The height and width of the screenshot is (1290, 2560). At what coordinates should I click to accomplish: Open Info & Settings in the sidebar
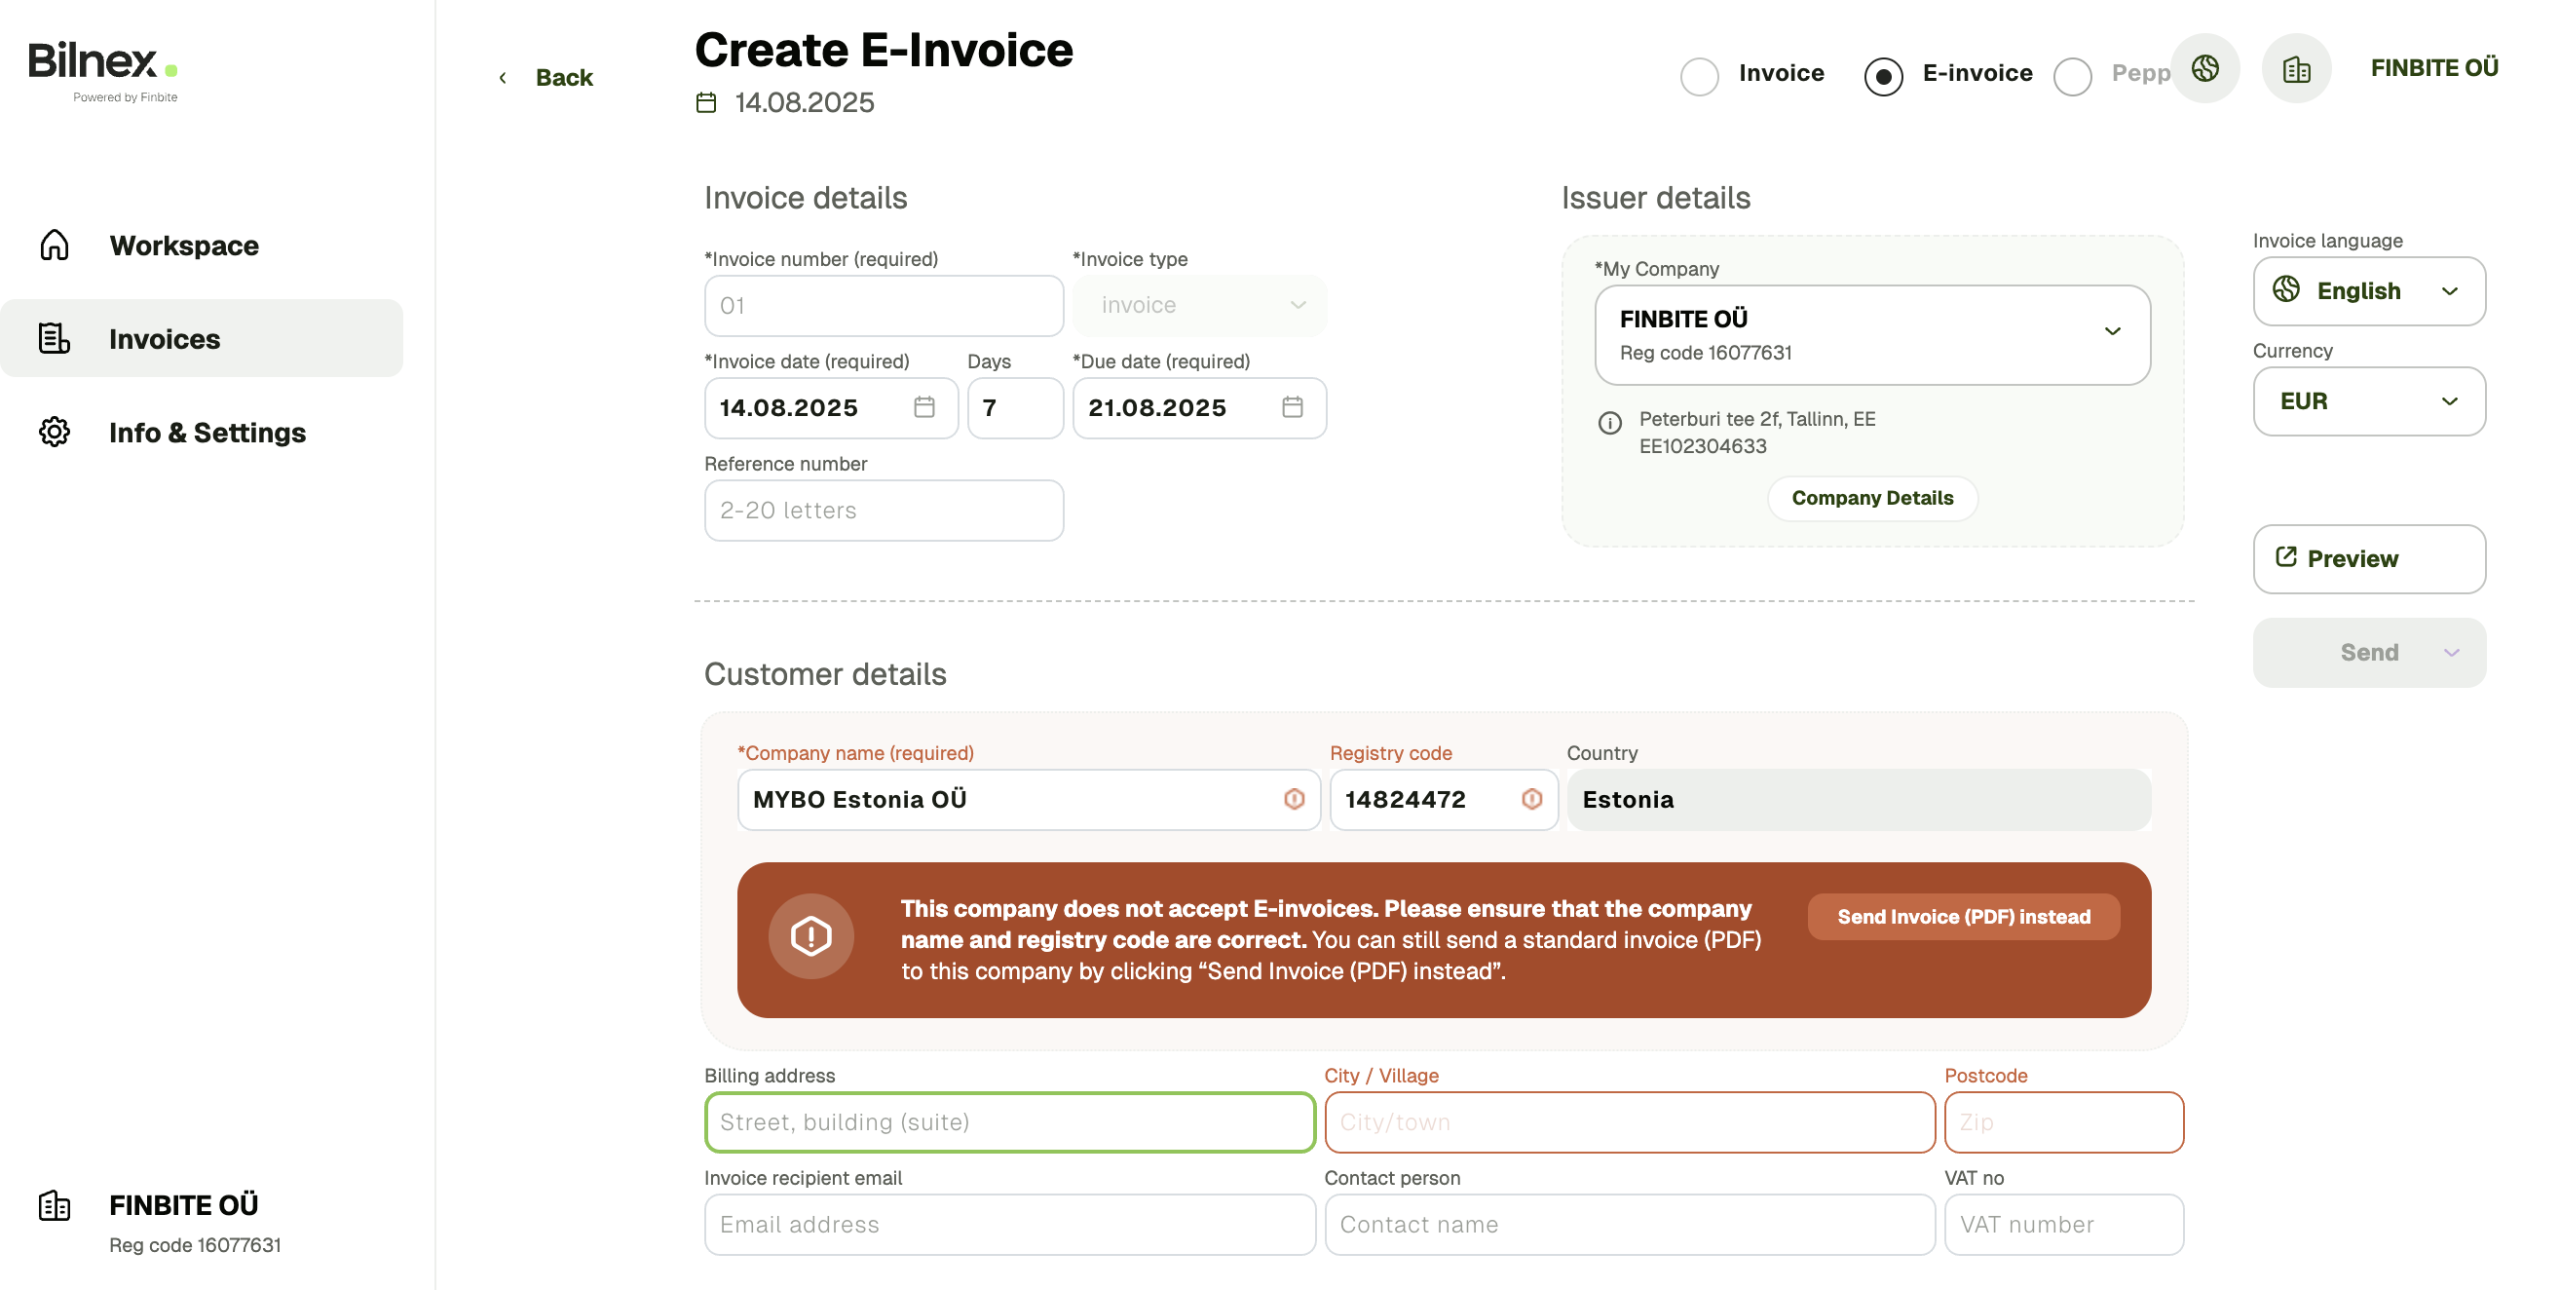208,433
